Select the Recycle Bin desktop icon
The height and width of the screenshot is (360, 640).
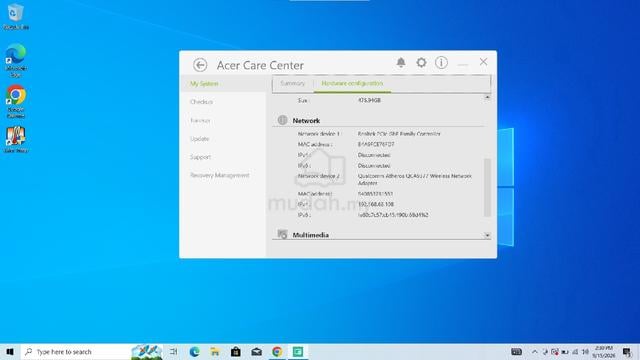tap(16, 17)
